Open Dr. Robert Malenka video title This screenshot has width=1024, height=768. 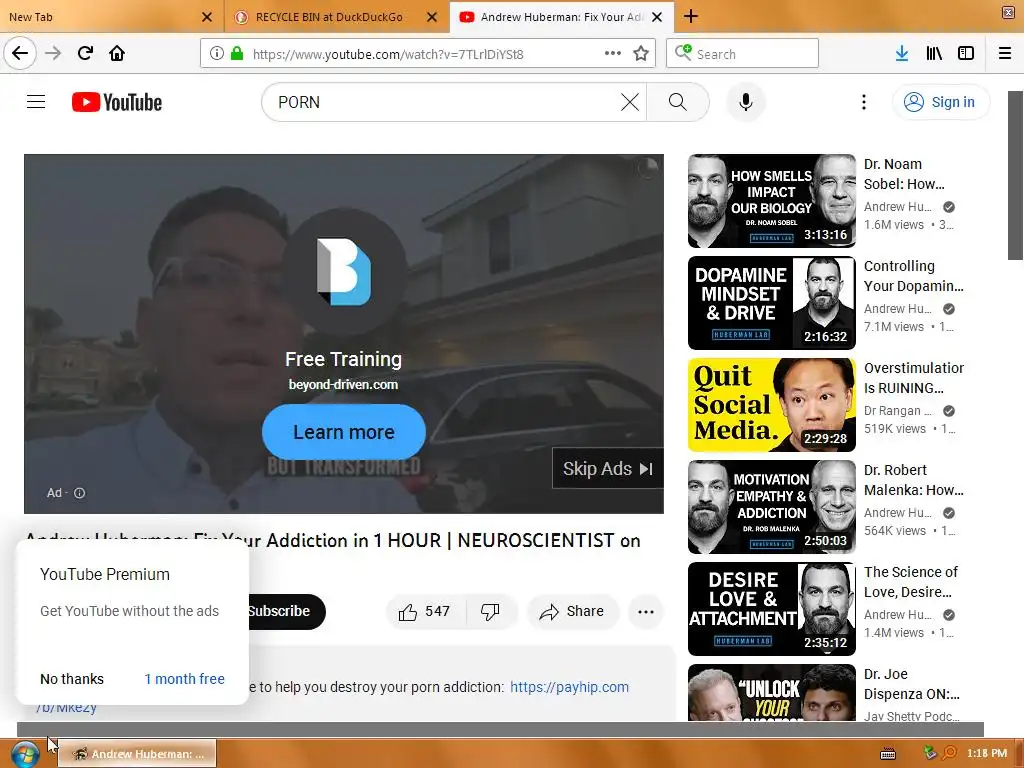(x=913, y=480)
